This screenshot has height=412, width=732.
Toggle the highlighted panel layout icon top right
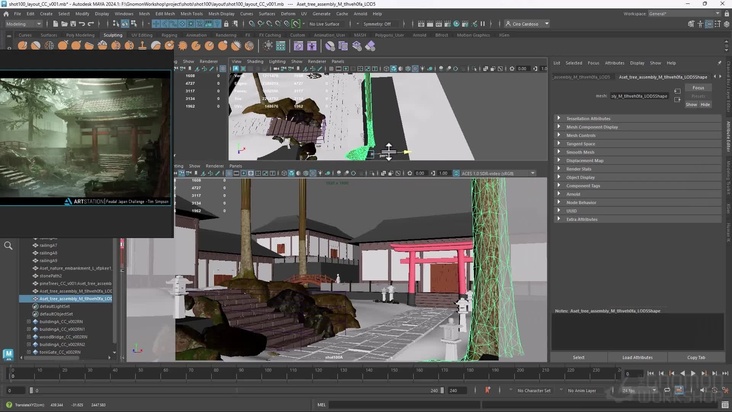709,24
